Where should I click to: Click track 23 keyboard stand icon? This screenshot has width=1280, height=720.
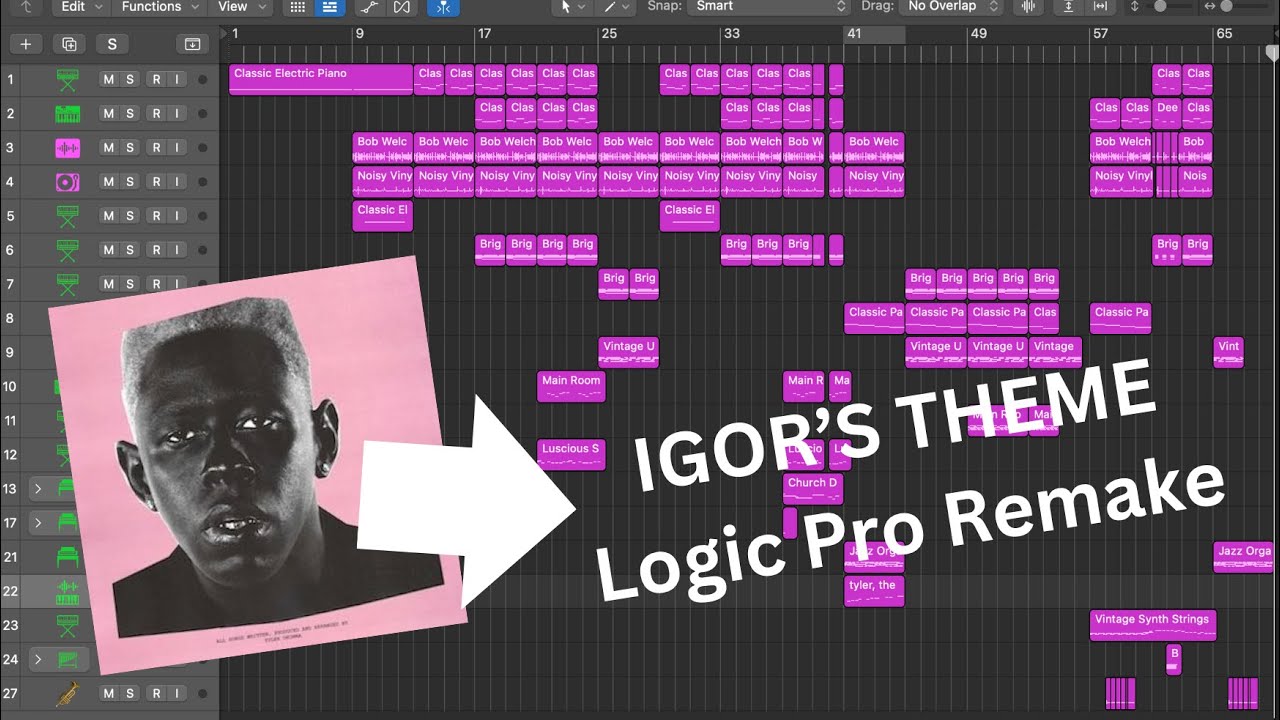click(67, 625)
